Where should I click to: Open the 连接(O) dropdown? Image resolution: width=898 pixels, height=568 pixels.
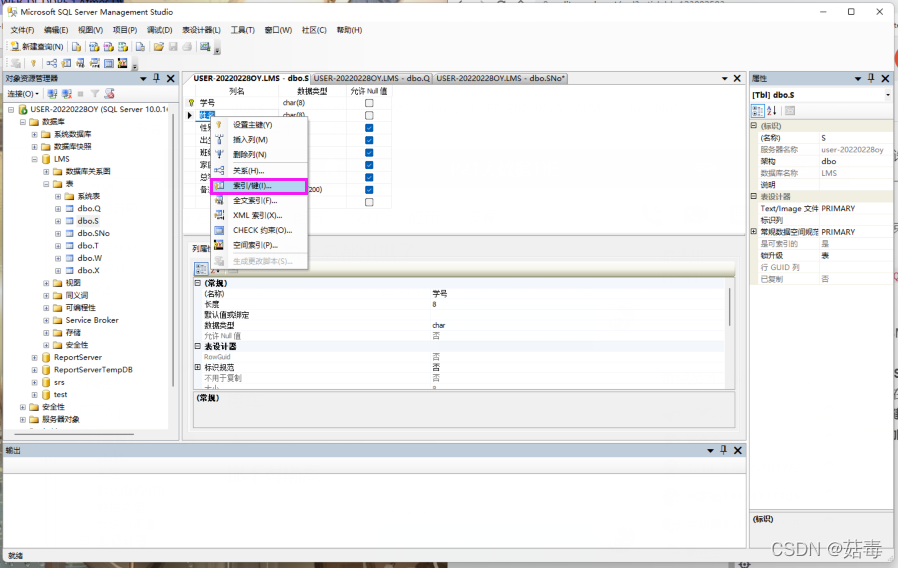tap(23, 93)
